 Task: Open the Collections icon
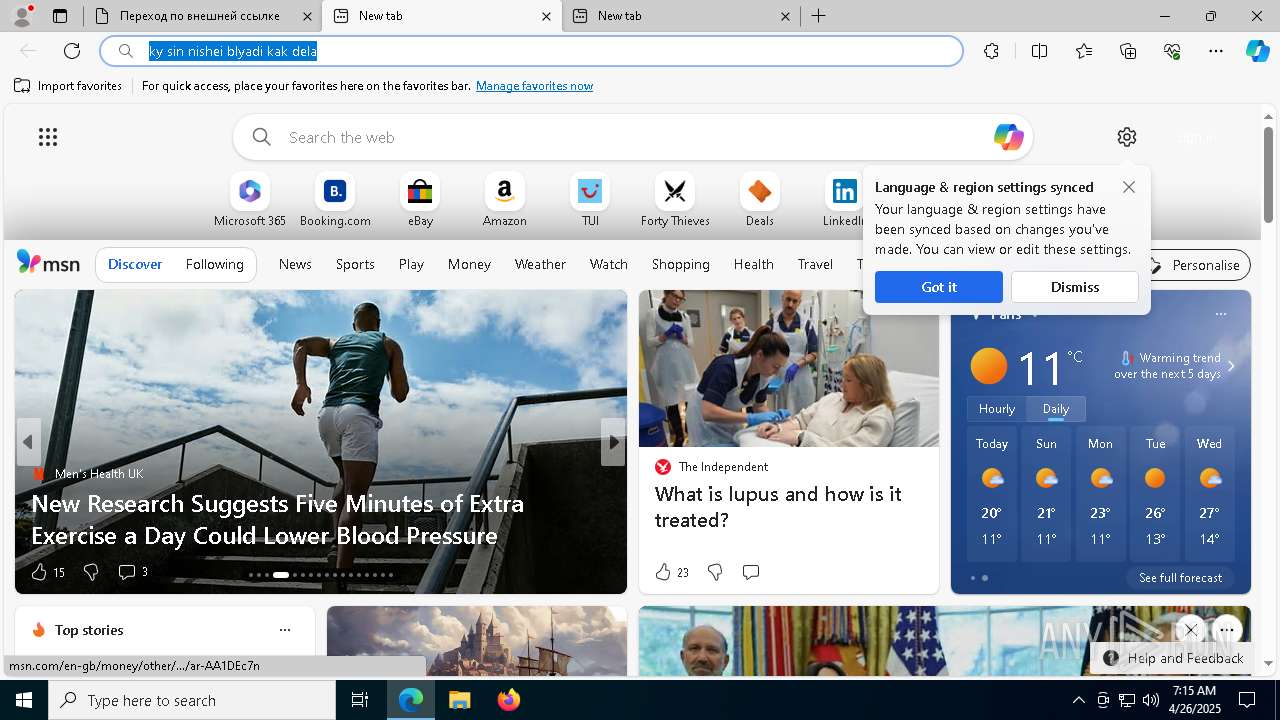(1128, 51)
